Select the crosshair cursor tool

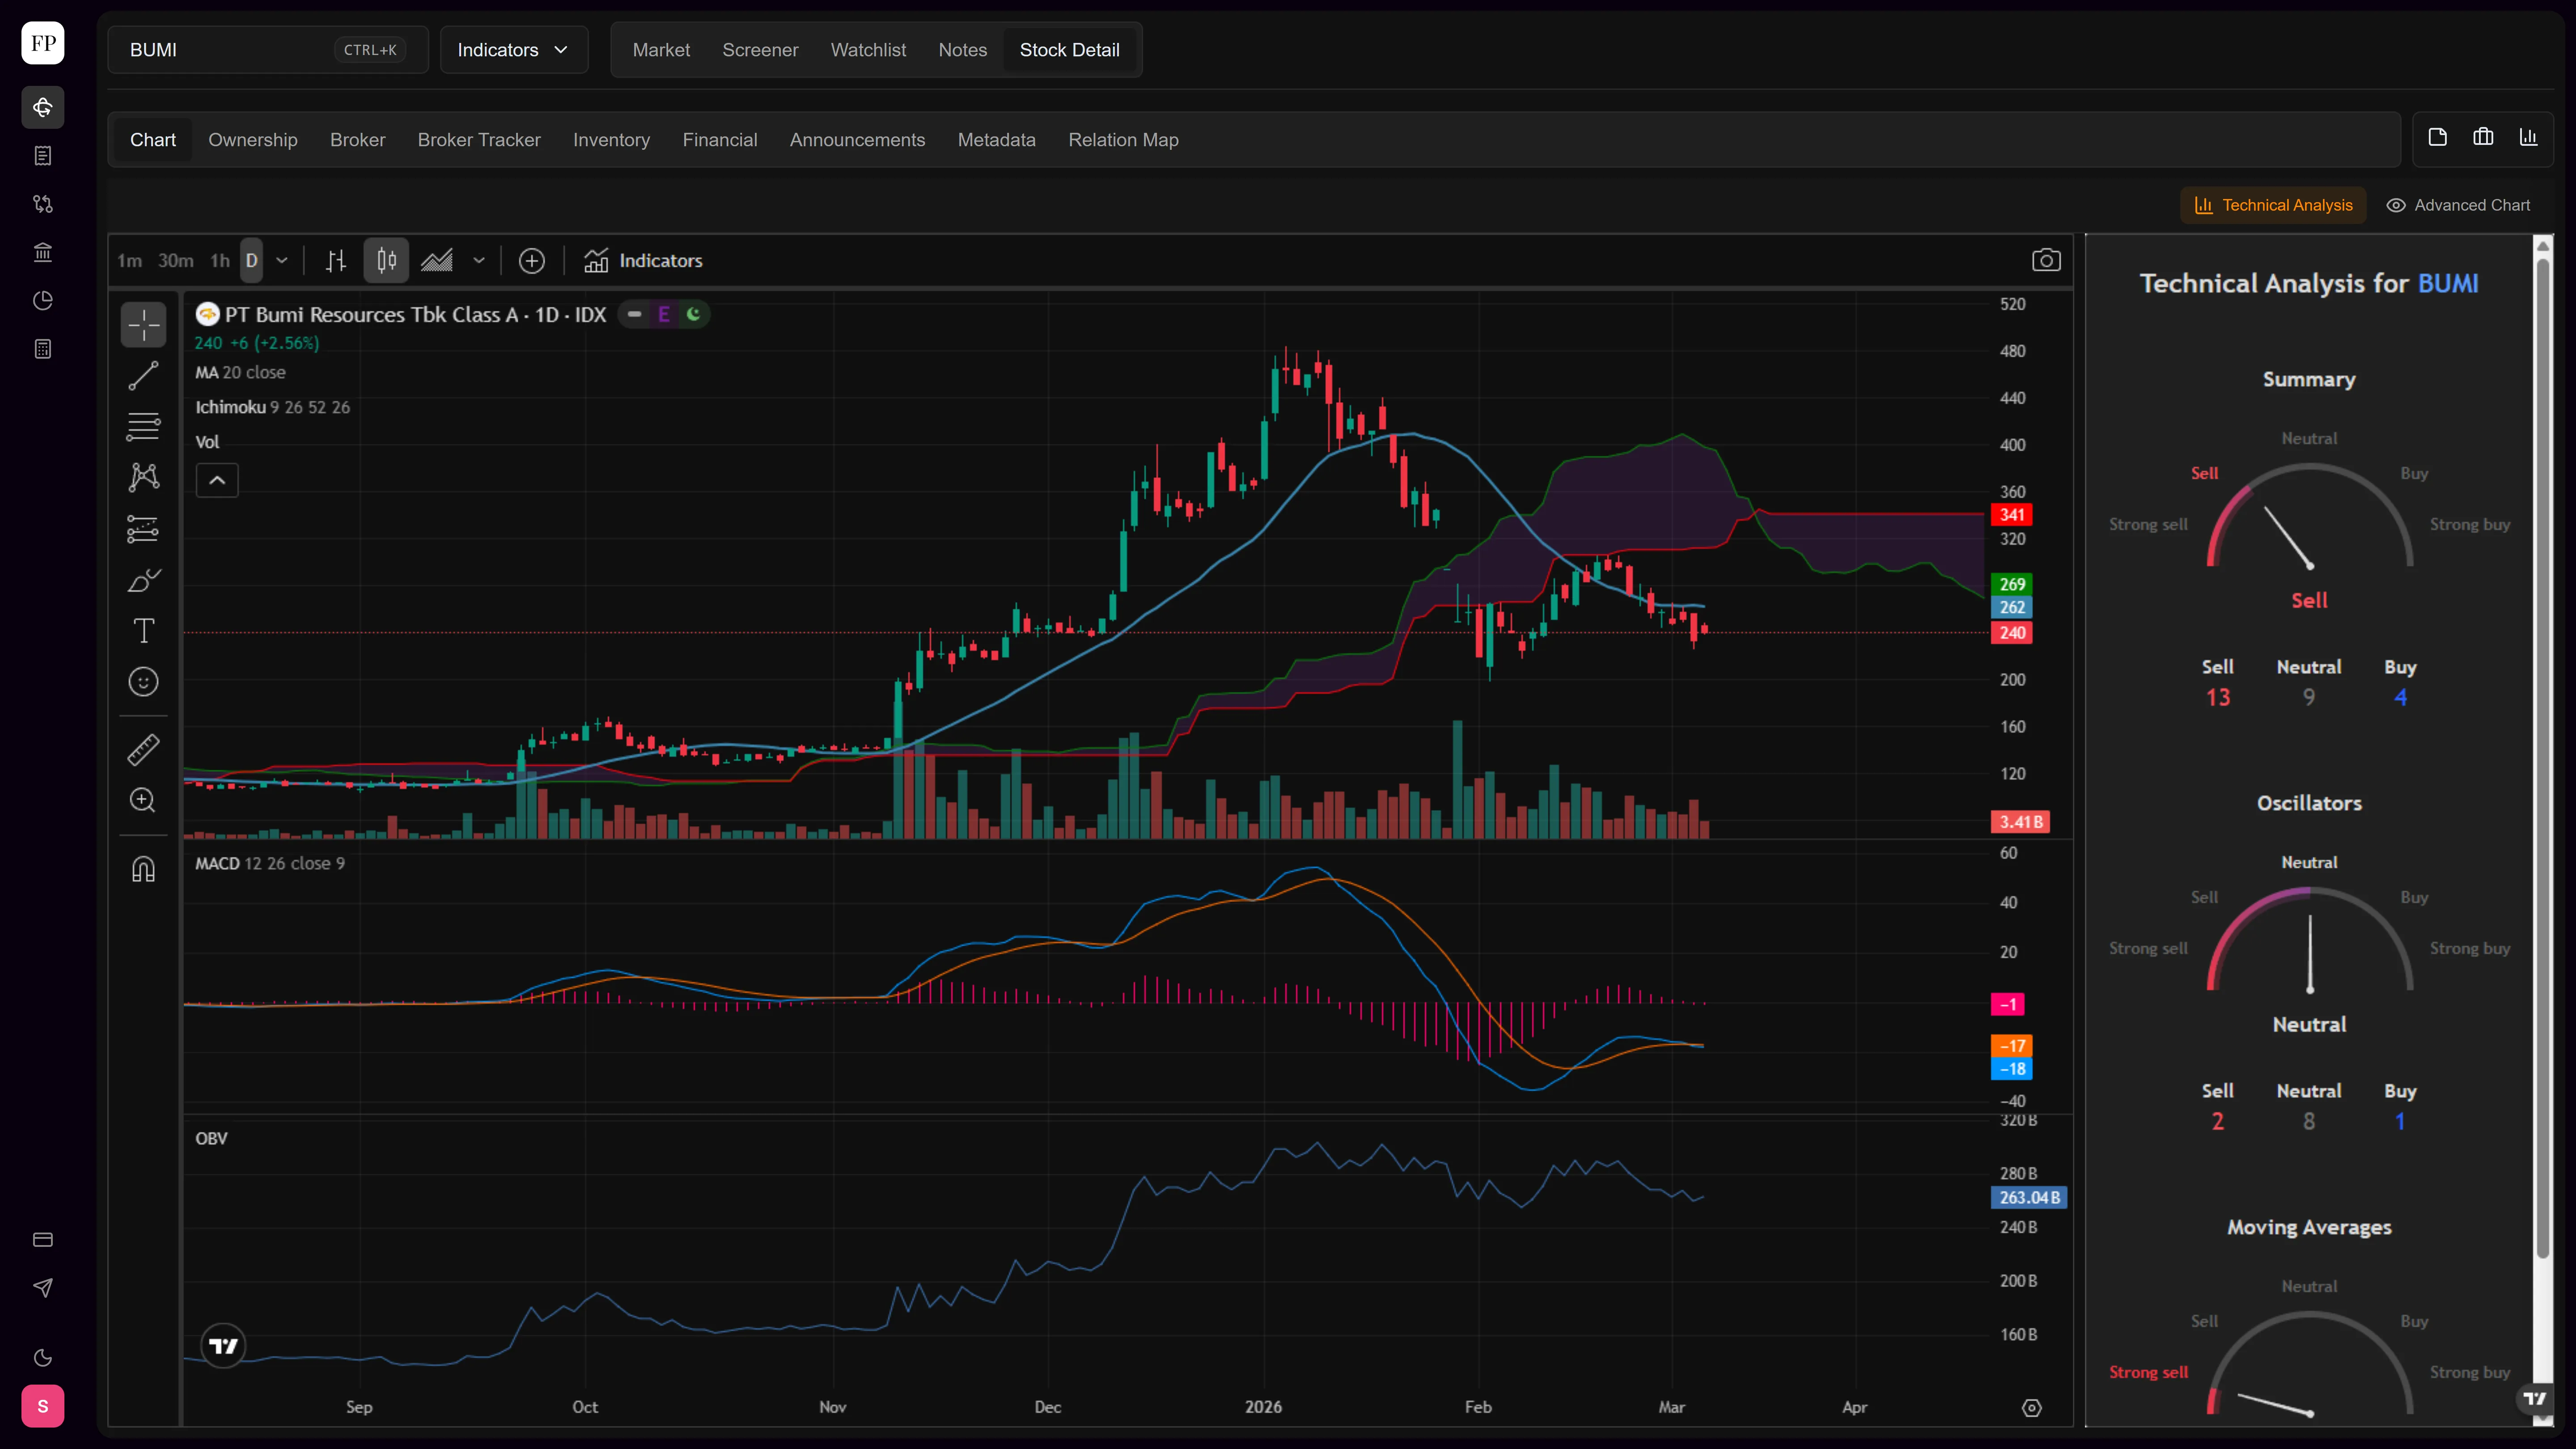coord(143,325)
